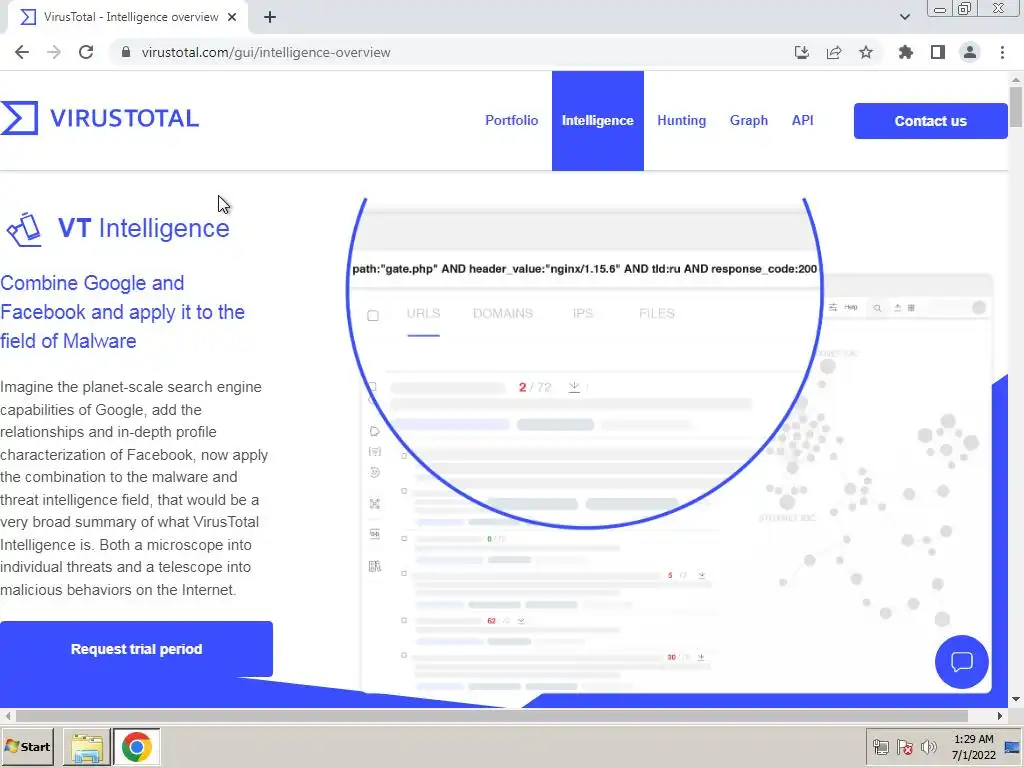Go back in browser history

pyautogui.click(x=22, y=52)
